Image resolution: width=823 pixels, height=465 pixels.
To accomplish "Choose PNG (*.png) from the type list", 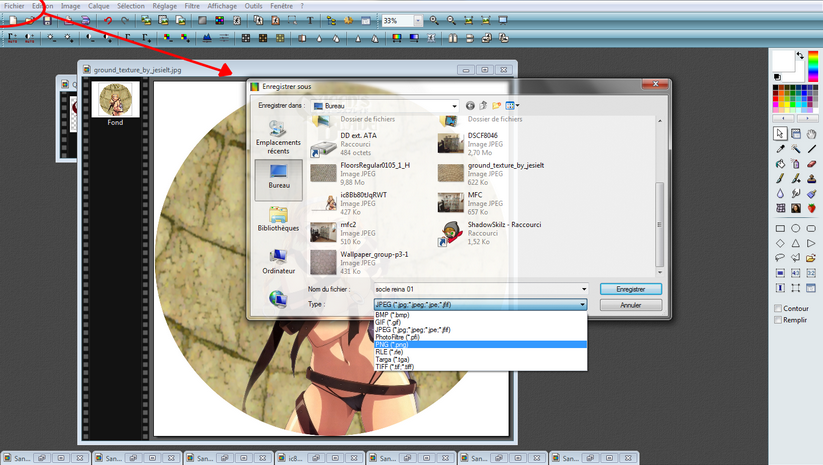I will click(480, 344).
